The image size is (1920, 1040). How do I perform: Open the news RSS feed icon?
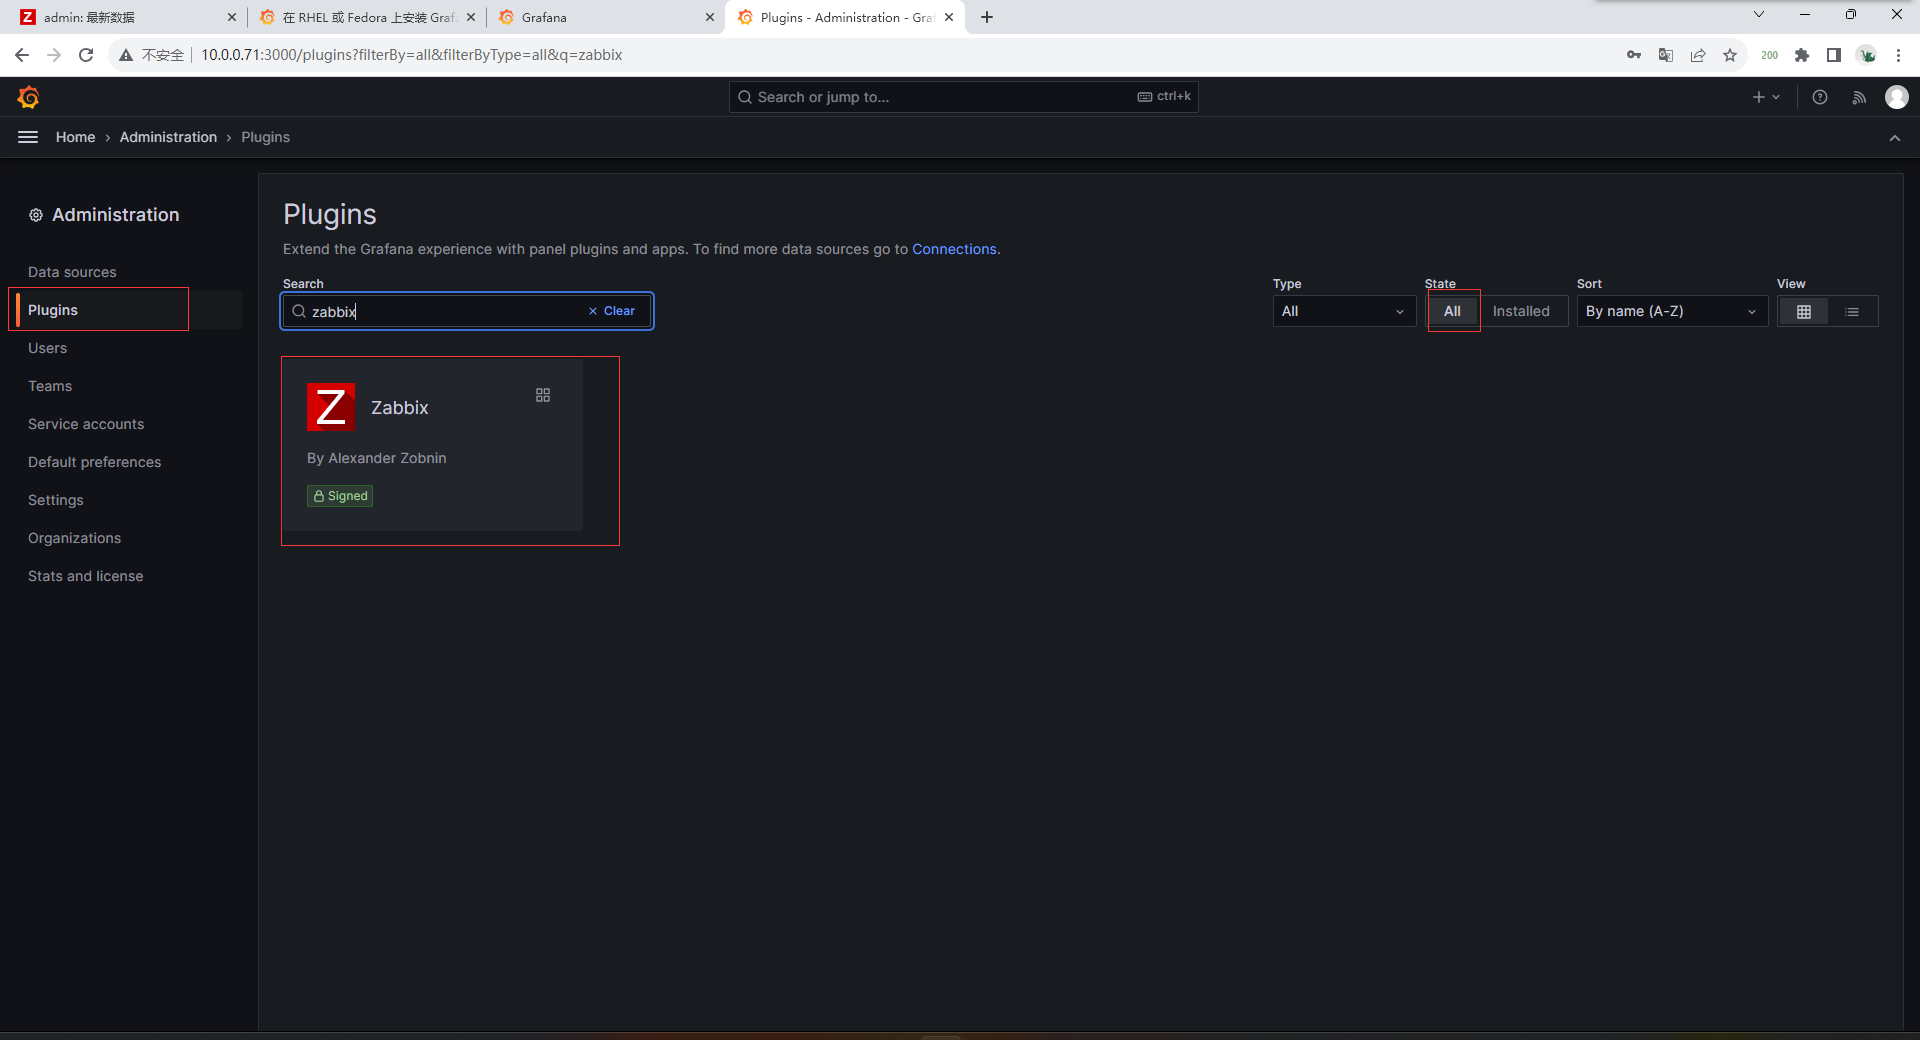coord(1859,97)
